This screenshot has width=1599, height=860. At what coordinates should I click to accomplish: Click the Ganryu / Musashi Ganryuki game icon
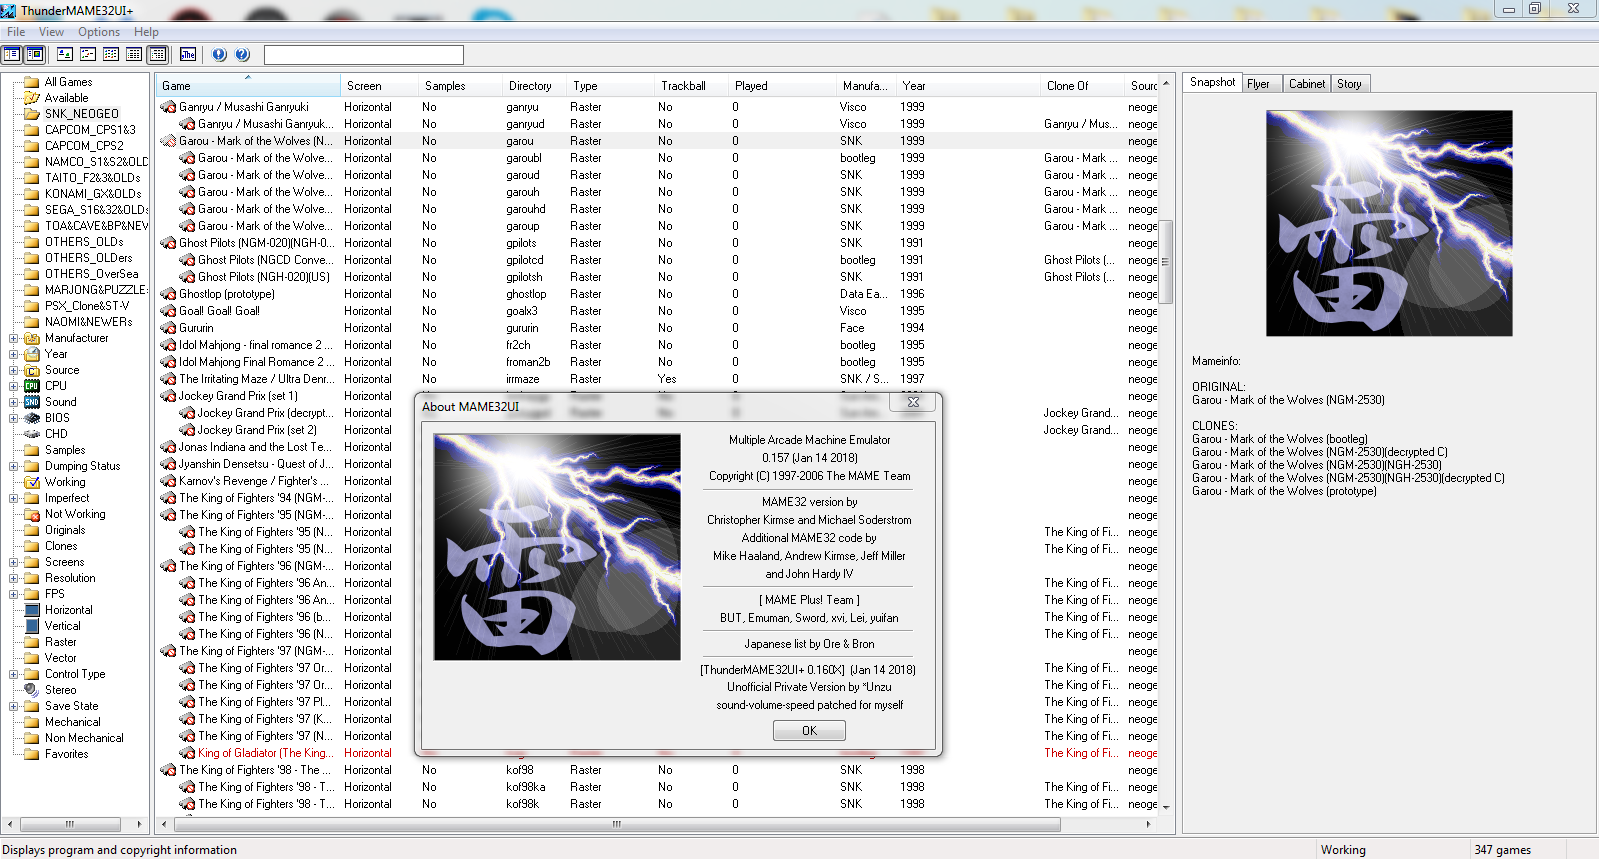coord(169,107)
